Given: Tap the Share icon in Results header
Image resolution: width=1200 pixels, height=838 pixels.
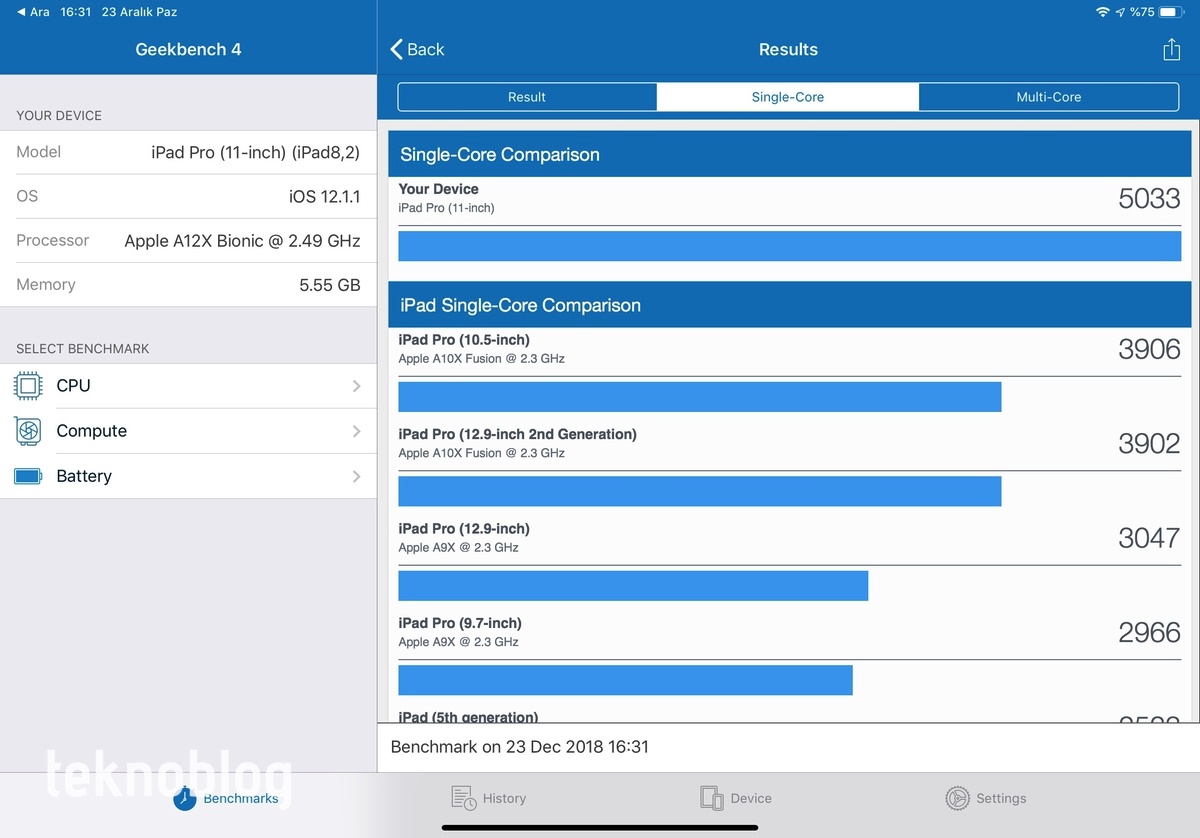Looking at the screenshot, I should [x=1171, y=50].
